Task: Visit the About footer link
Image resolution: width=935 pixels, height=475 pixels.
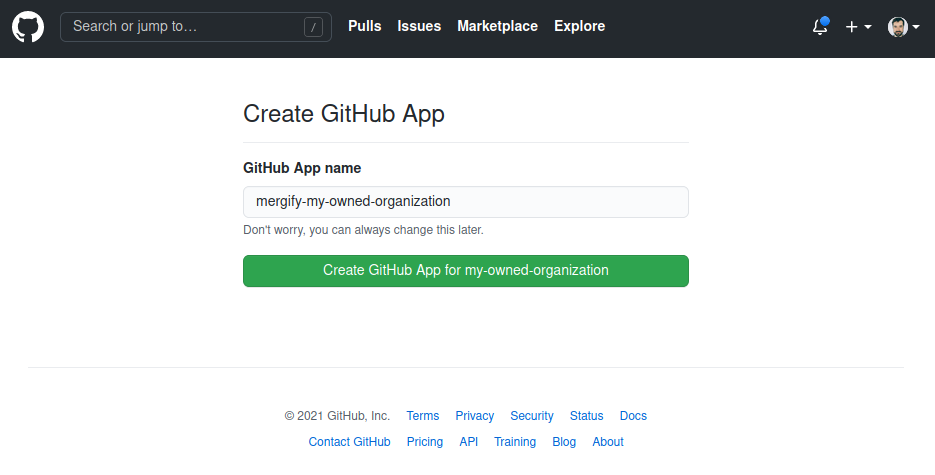Action: point(608,442)
